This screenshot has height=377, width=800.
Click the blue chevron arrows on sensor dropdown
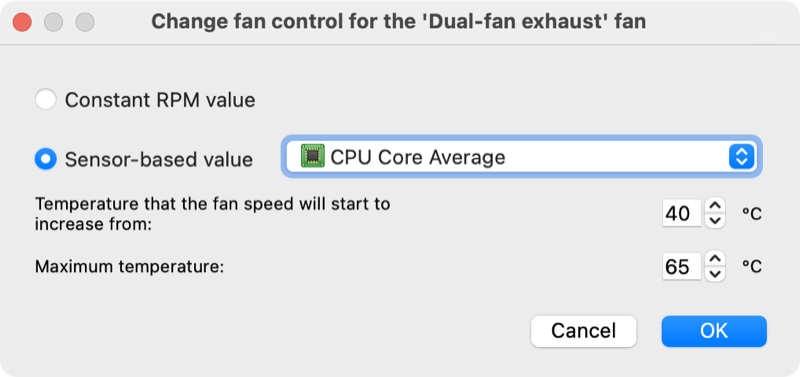741,157
